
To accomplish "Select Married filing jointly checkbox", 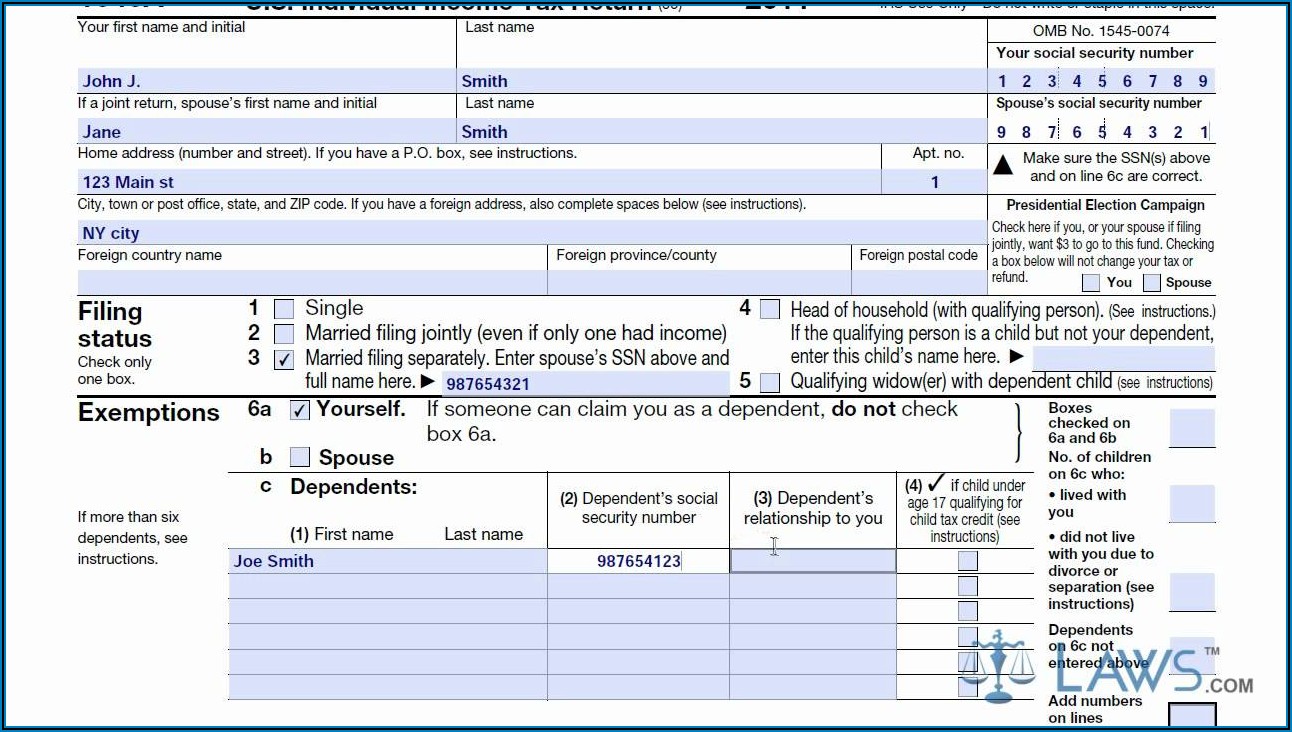I will coord(284,334).
